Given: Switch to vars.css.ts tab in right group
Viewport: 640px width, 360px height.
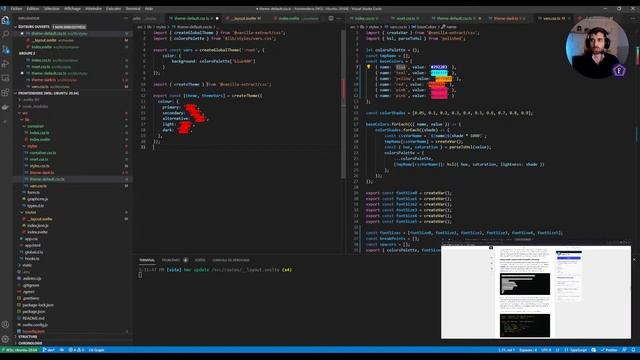Looking at the screenshot, I should 554,18.
